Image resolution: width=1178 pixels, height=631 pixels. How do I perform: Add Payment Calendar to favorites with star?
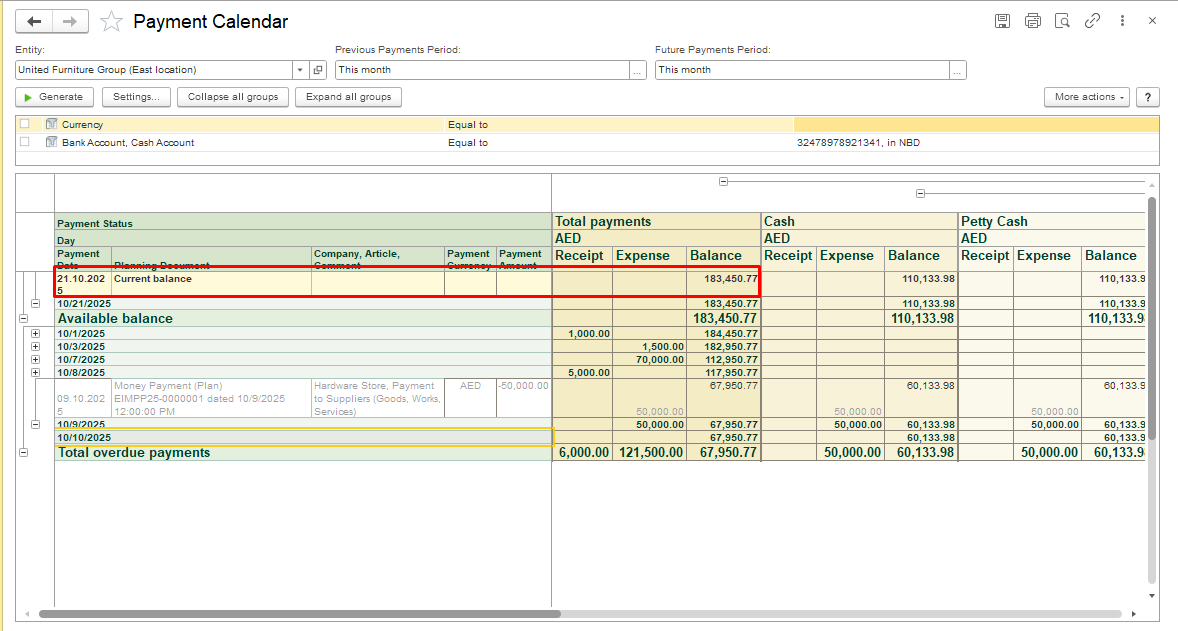coord(112,21)
